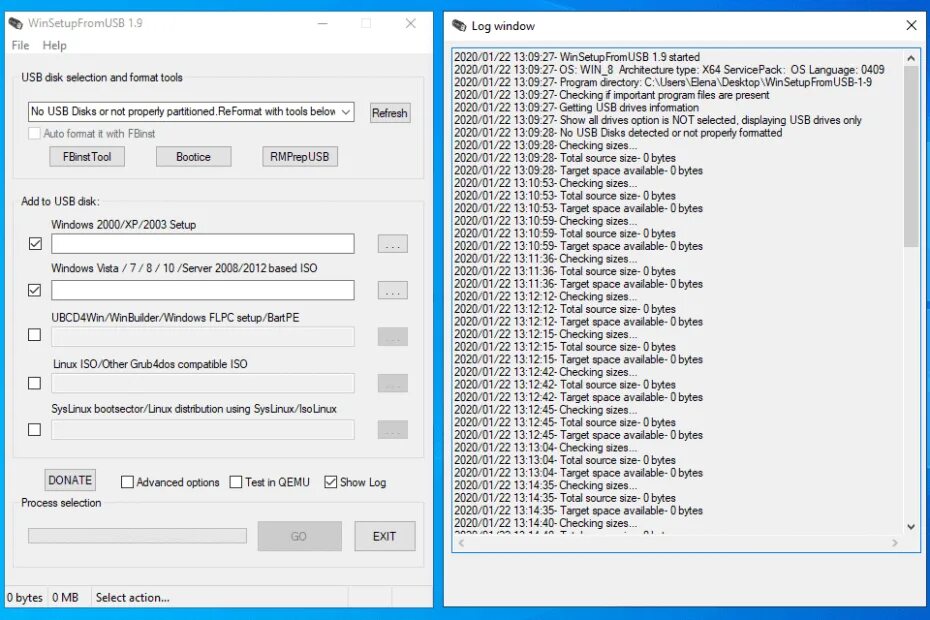Image resolution: width=930 pixels, height=620 pixels.
Task: Click the Log window vertical scrollbar thumb
Action: coord(911,157)
